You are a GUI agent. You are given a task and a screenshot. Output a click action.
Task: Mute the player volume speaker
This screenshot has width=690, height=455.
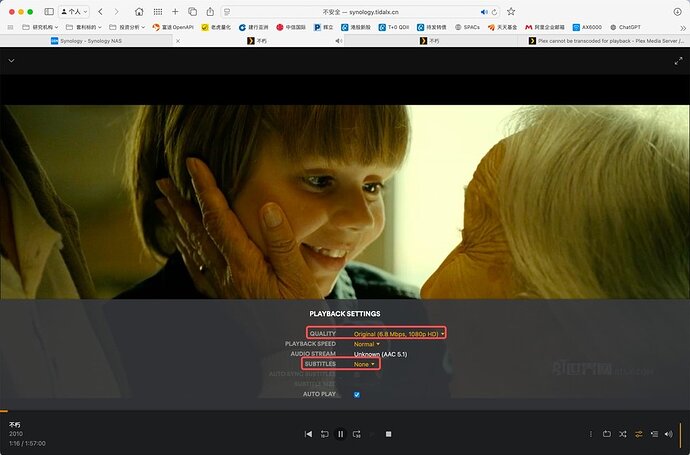point(669,434)
